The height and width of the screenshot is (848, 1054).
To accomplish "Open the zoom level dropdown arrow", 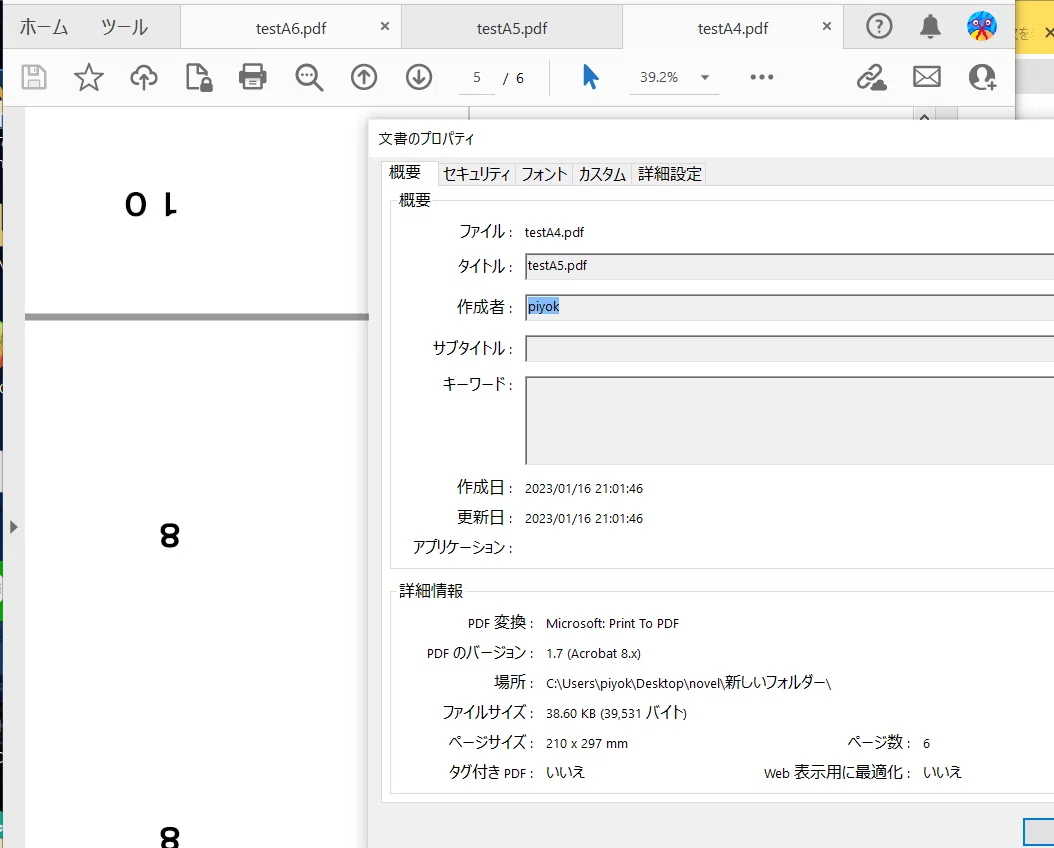I will (704, 77).
